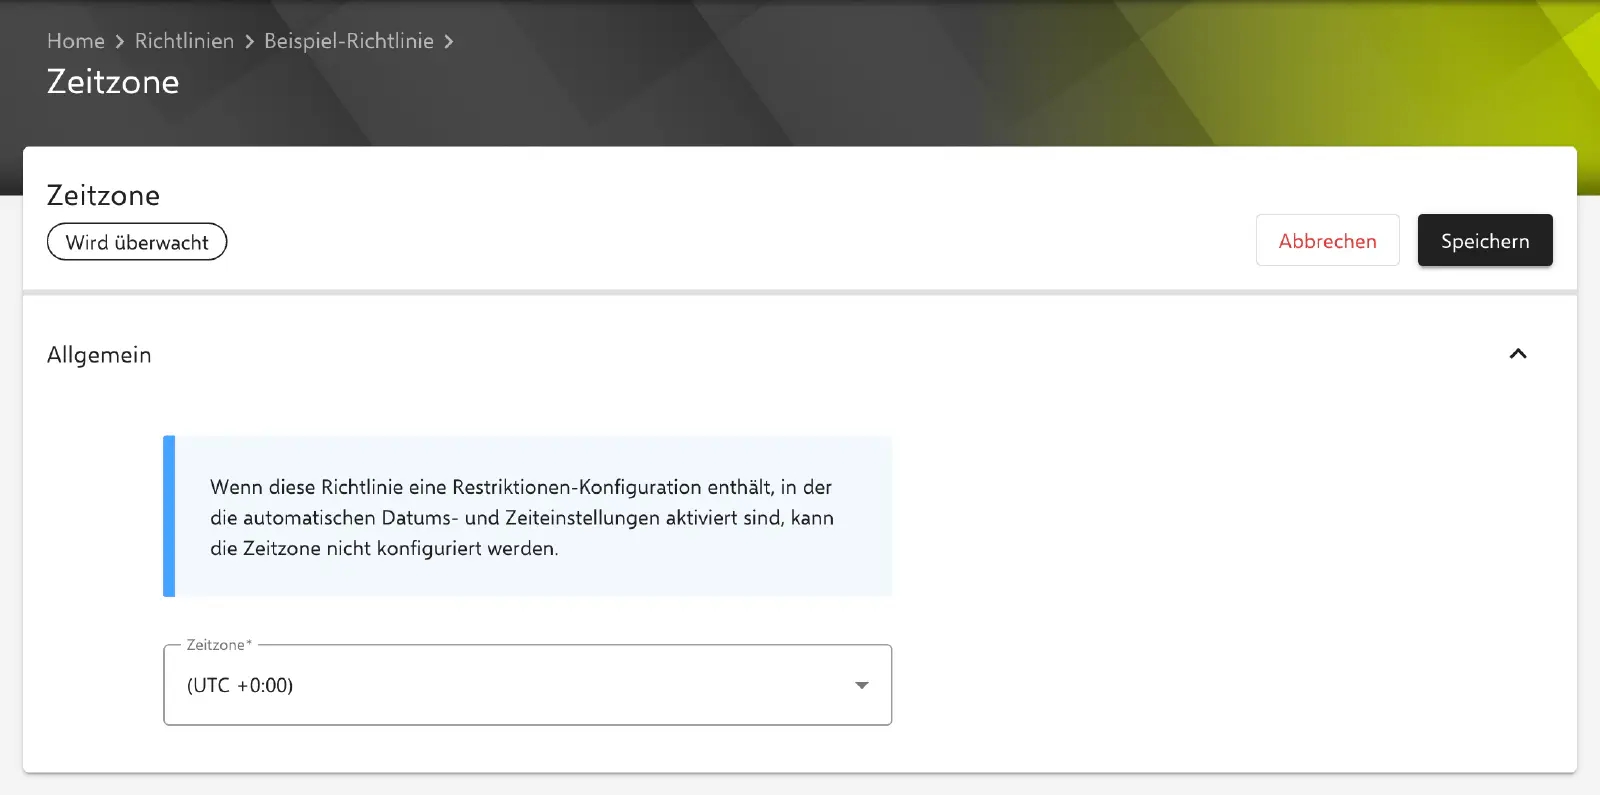Collapse the Allgemein section chevron
This screenshot has height=795, width=1600.
pos(1518,354)
